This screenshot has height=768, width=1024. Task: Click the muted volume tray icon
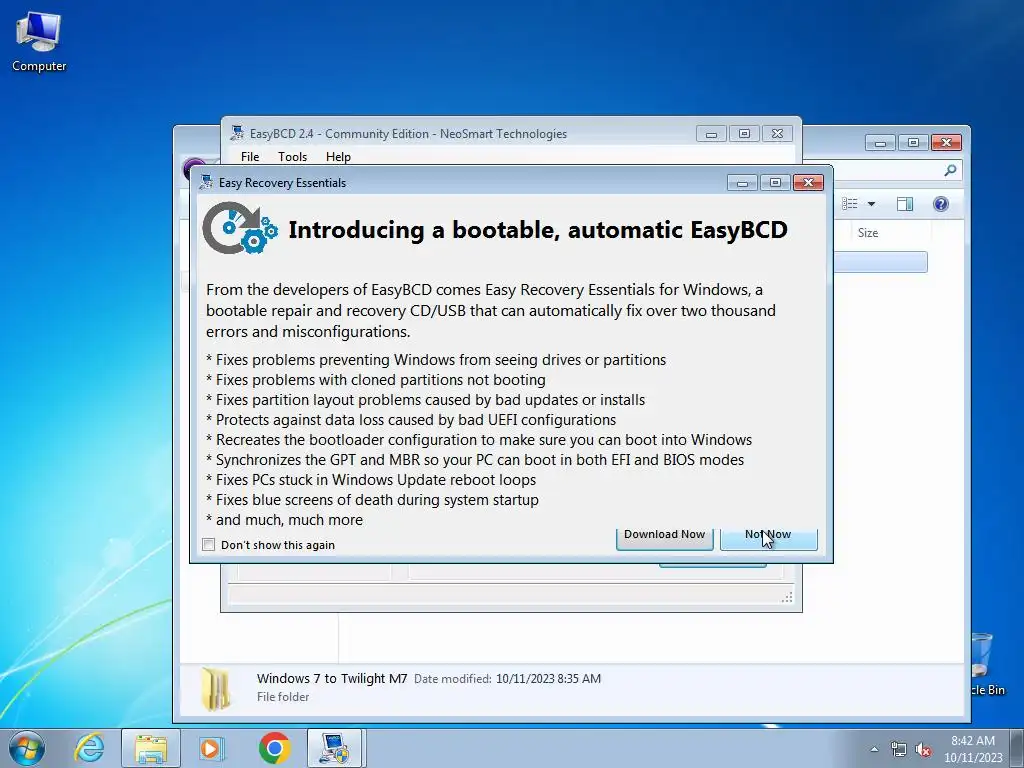pos(923,750)
